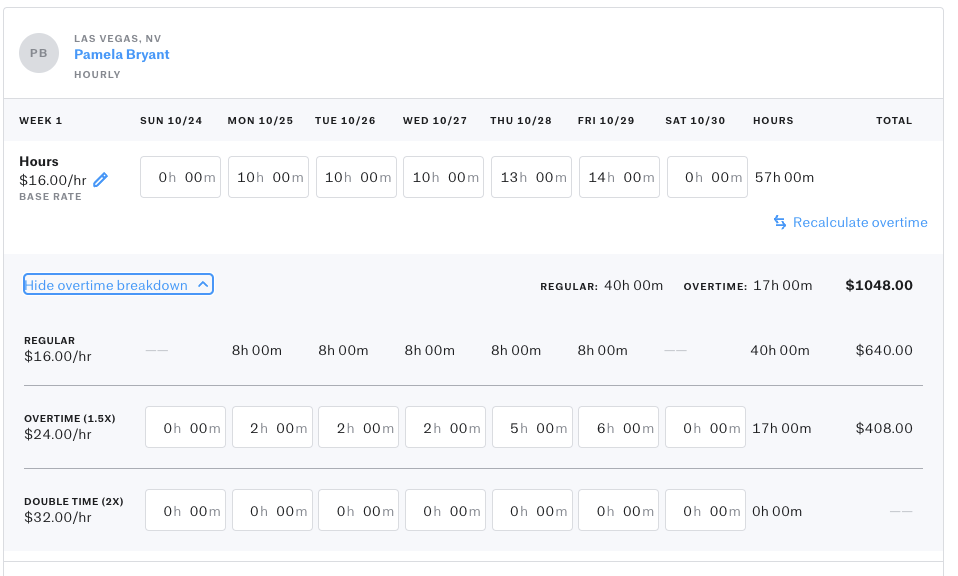The width and height of the screenshot is (958, 576).
Task: Click the recalculate overtime arrows icon
Action: tap(780, 222)
